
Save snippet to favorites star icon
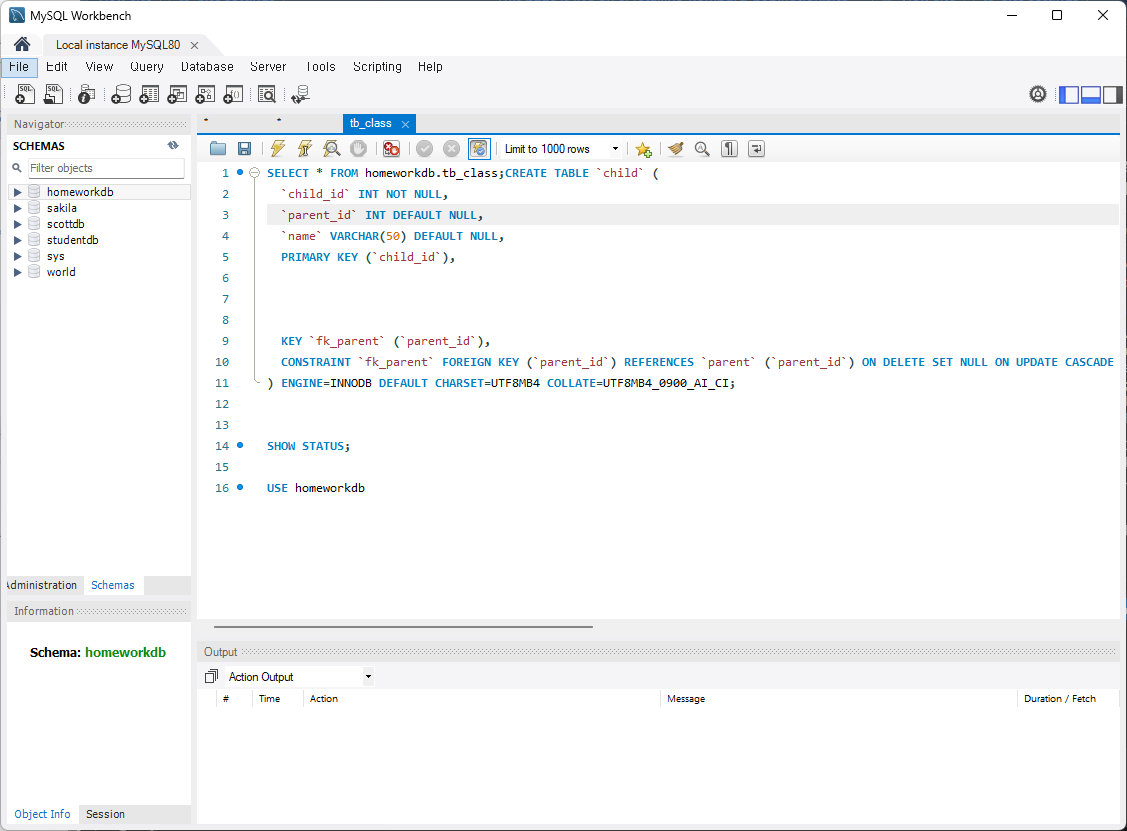point(643,150)
